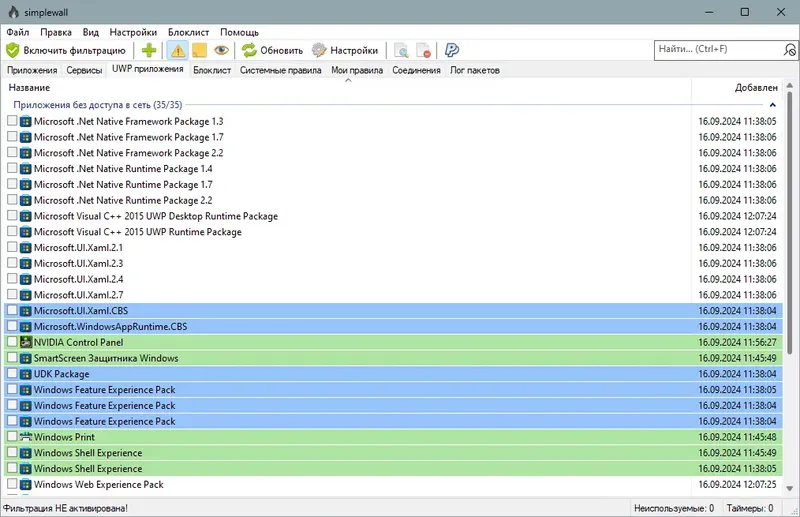Screen dimensions: 800x517
Task: Click the icon next to Microsoft.UI.Xaml.CBS
Action: (x=26, y=310)
